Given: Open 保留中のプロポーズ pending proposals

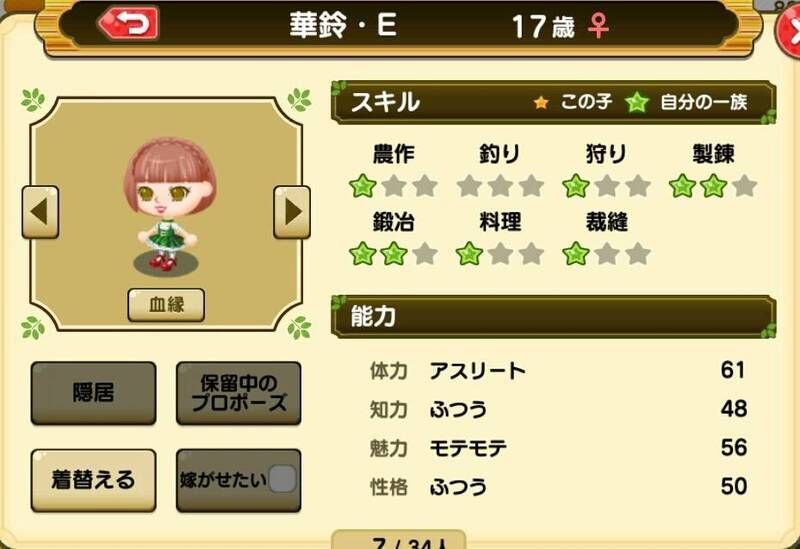Looking at the screenshot, I should pos(238,393).
